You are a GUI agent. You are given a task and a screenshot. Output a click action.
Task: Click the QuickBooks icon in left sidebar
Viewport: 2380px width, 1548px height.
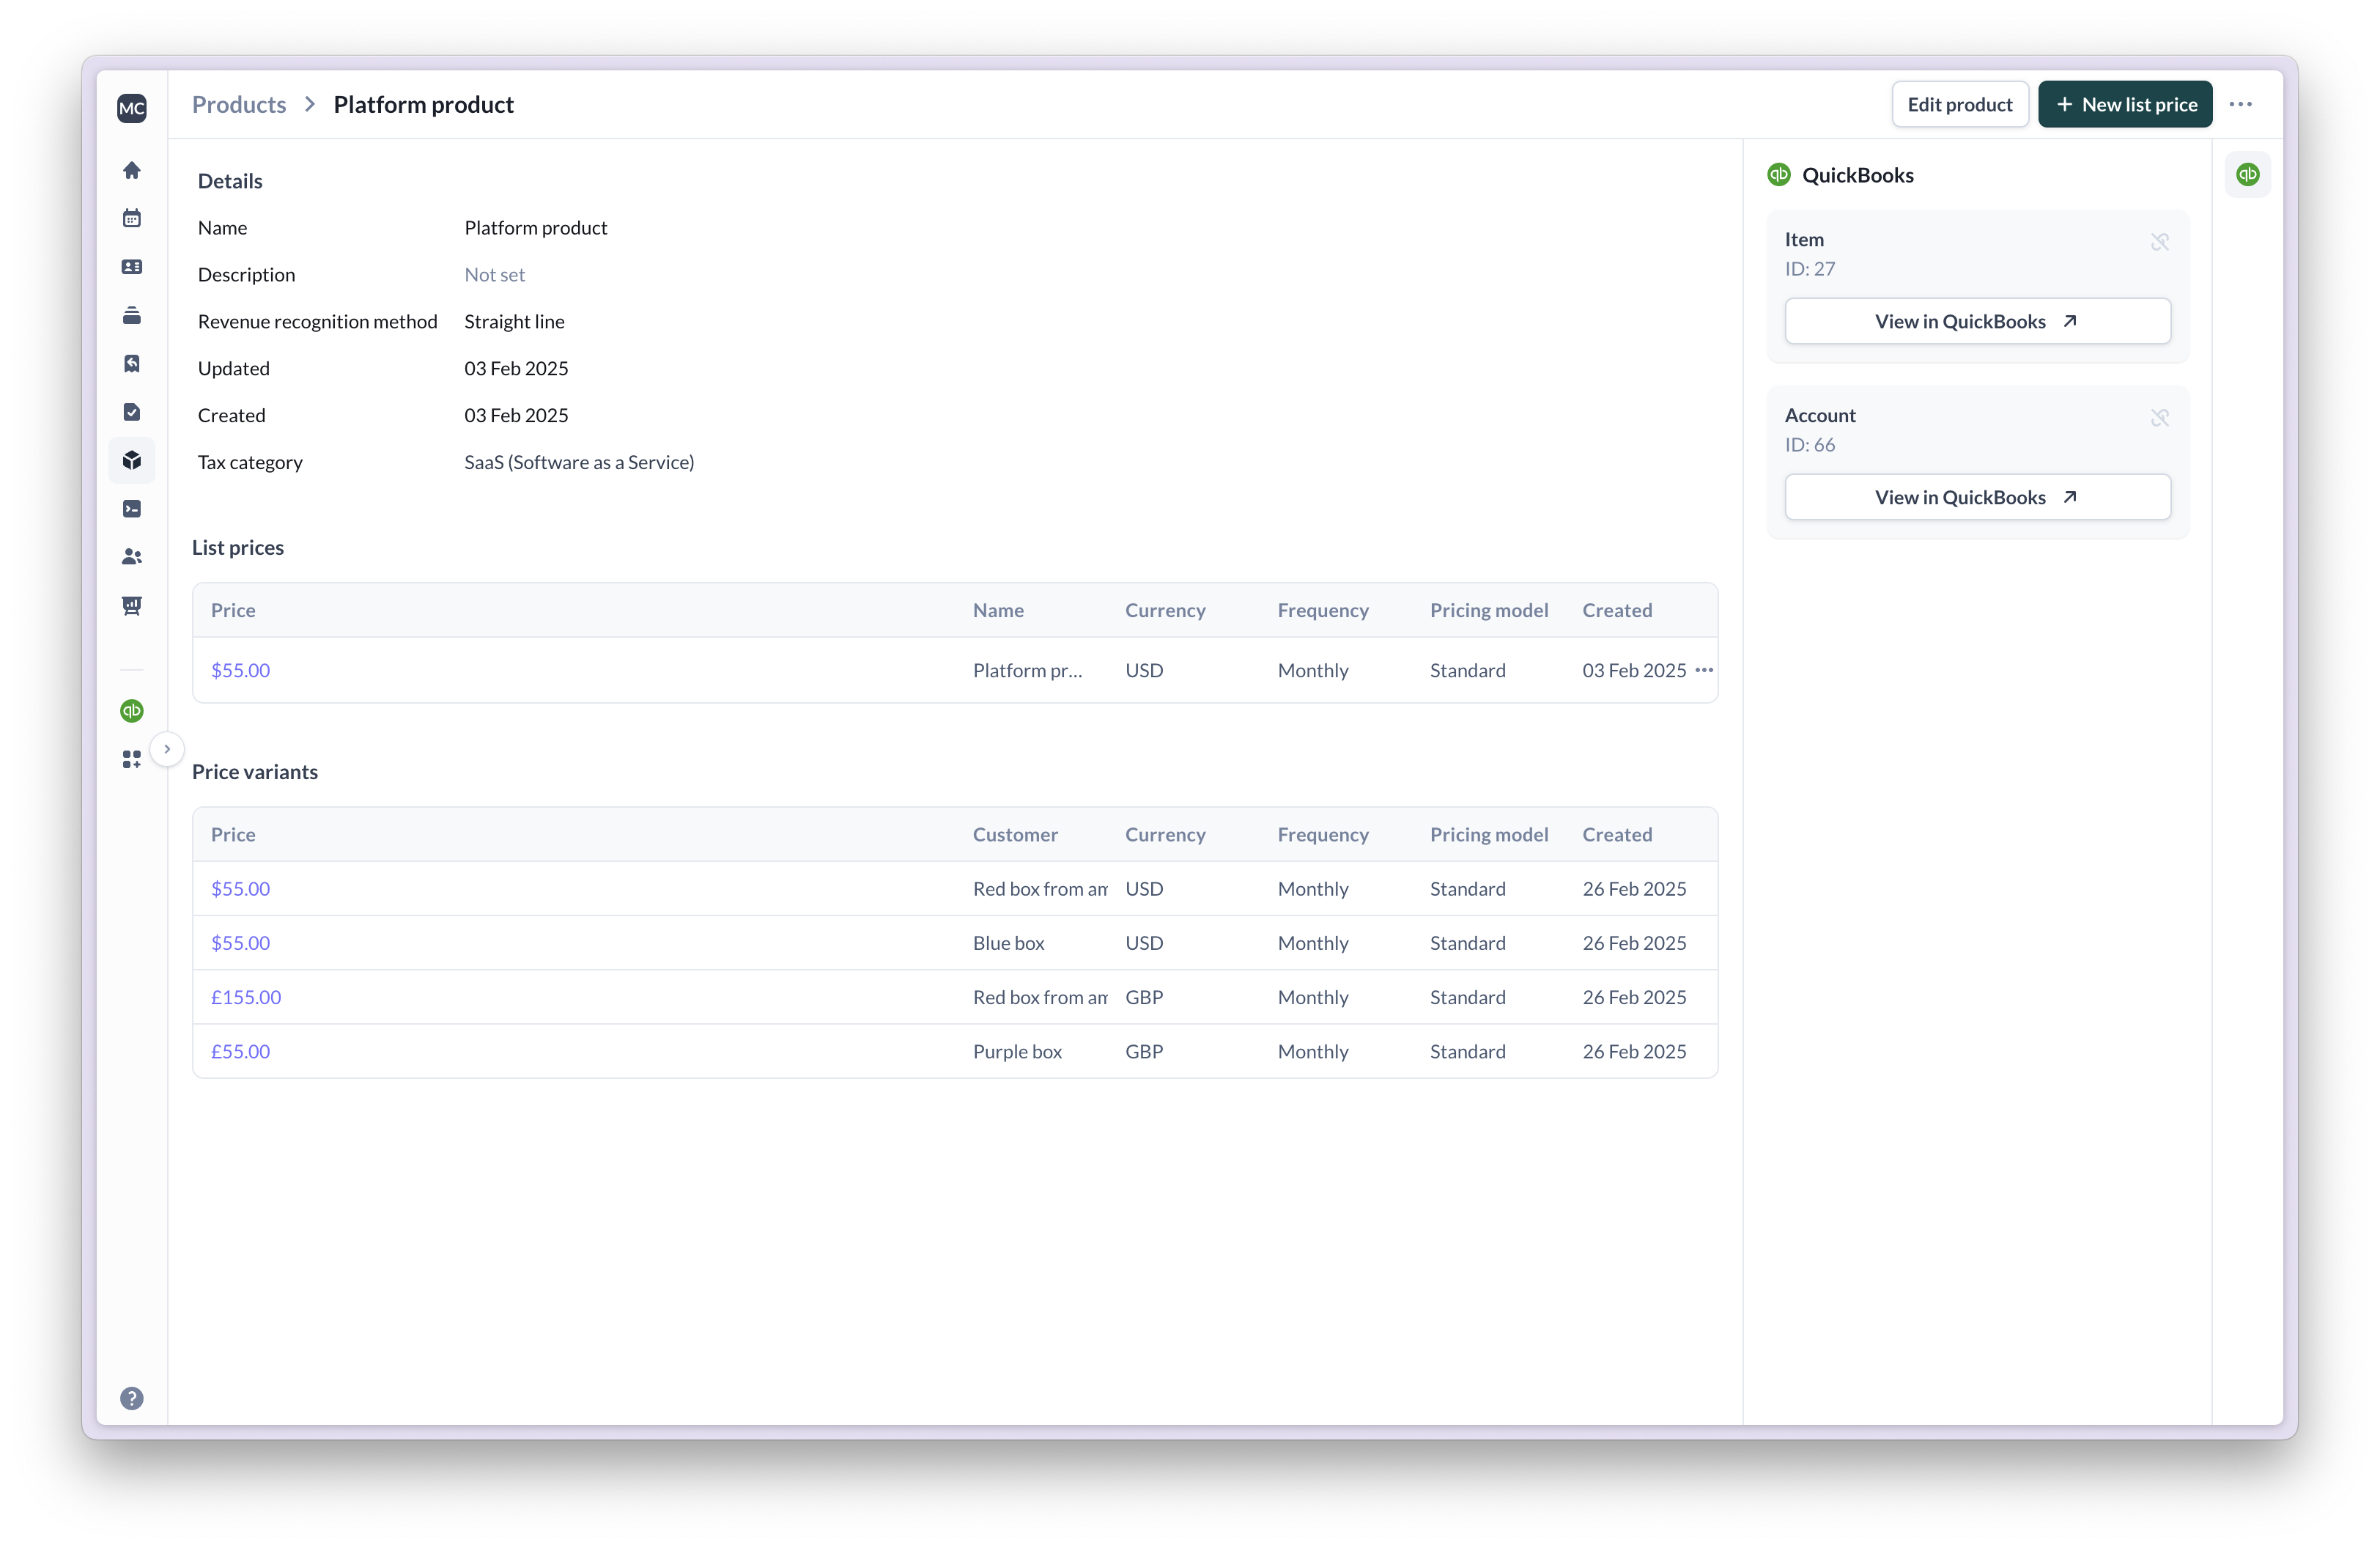point(132,711)
